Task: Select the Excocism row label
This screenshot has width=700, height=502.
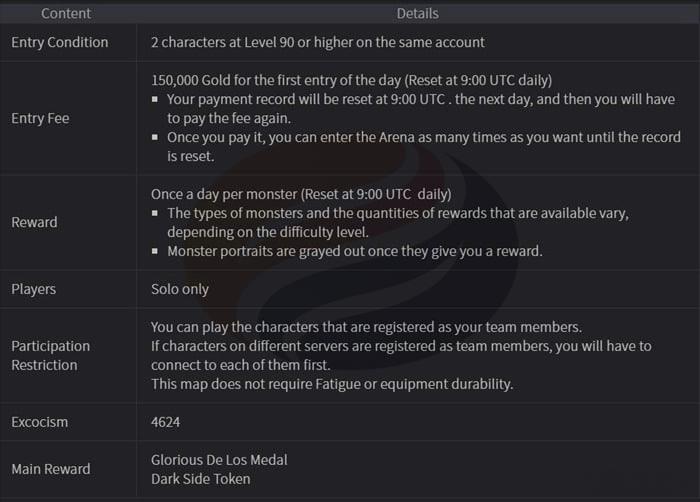Action: [40, 422]
